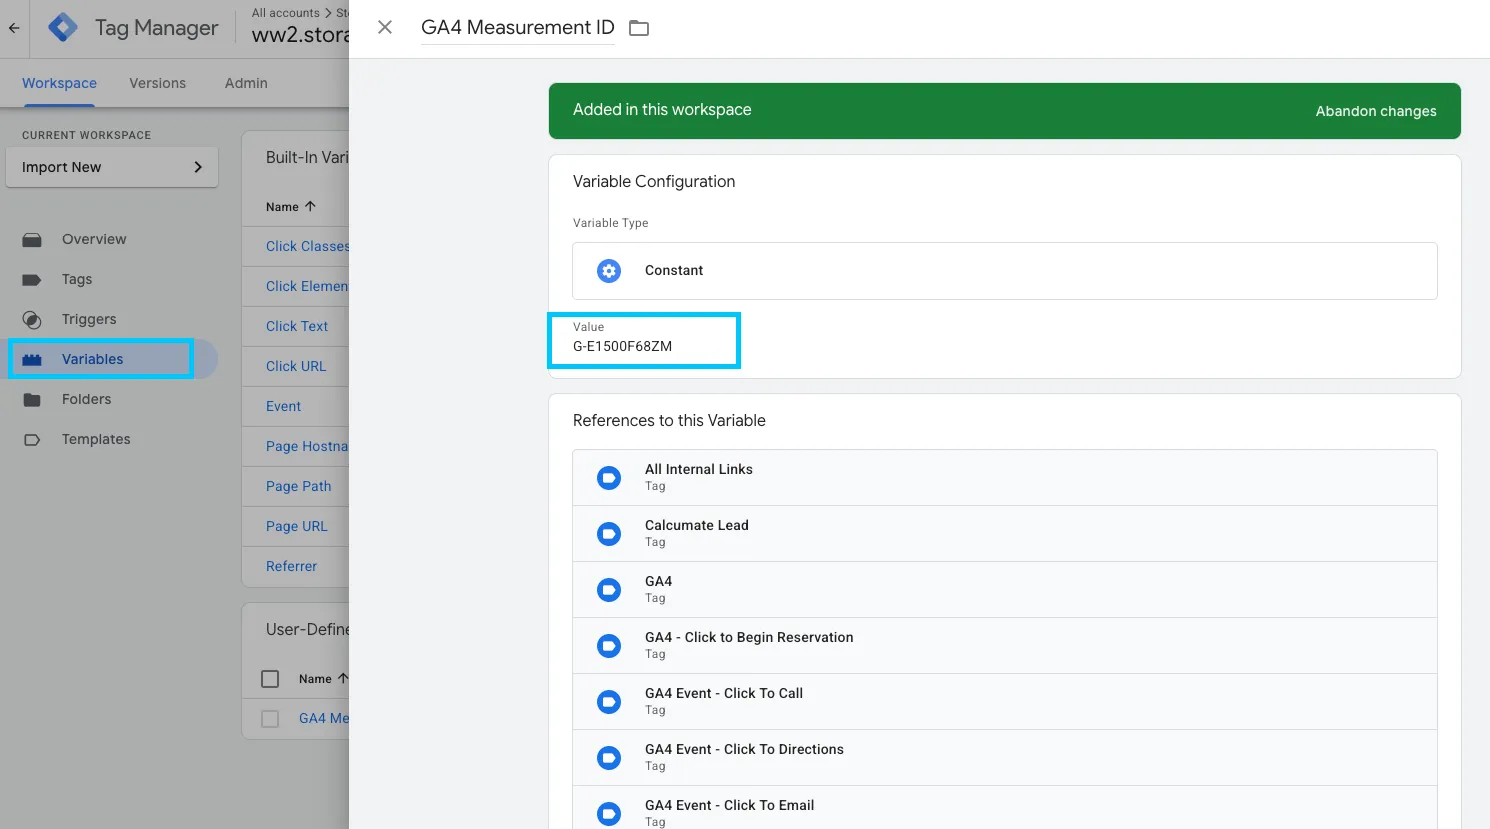Click the Templates sidebar icon

tap(32, 440)
